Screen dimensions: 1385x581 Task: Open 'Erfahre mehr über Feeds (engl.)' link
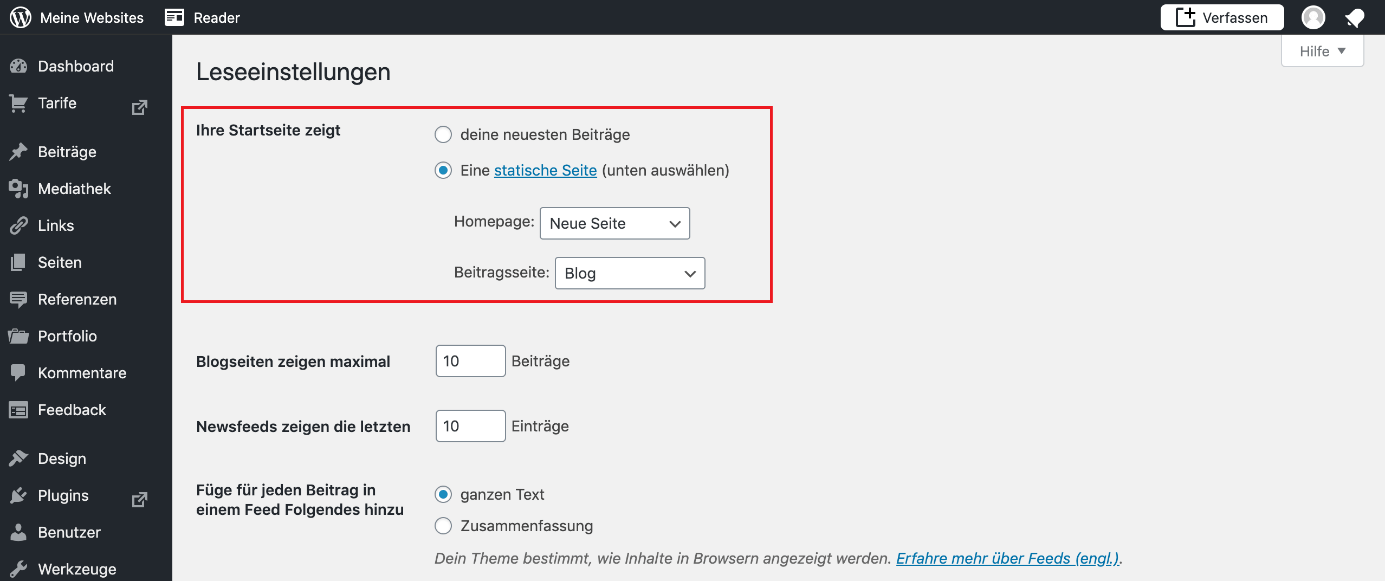1008,558
